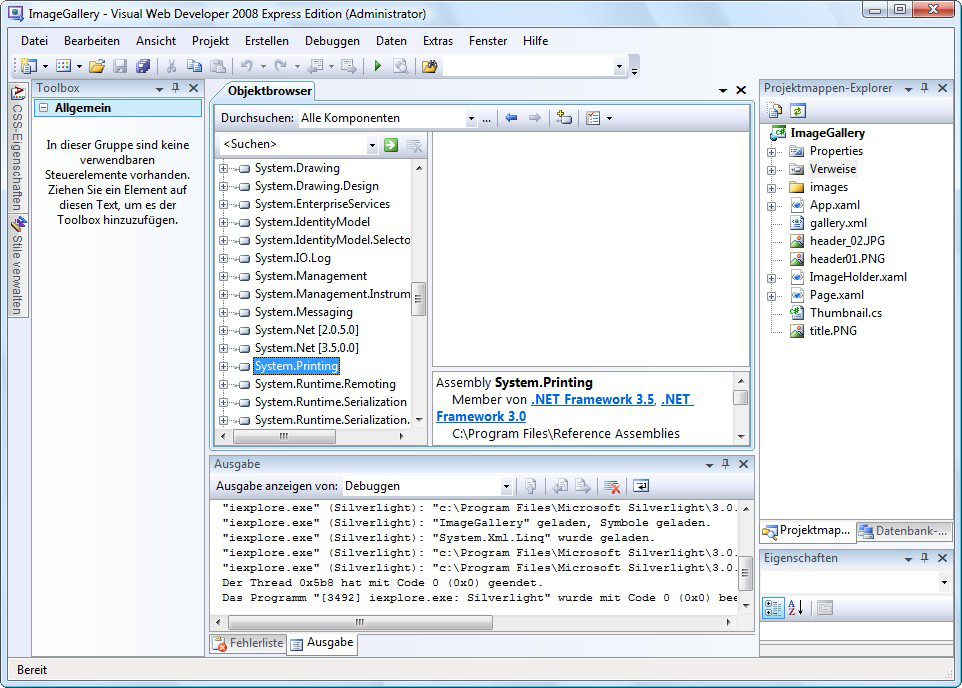Screen dimensions: 962x688
Task: Click the .NET Framework 3.5 link
Action: coord(593,399)
